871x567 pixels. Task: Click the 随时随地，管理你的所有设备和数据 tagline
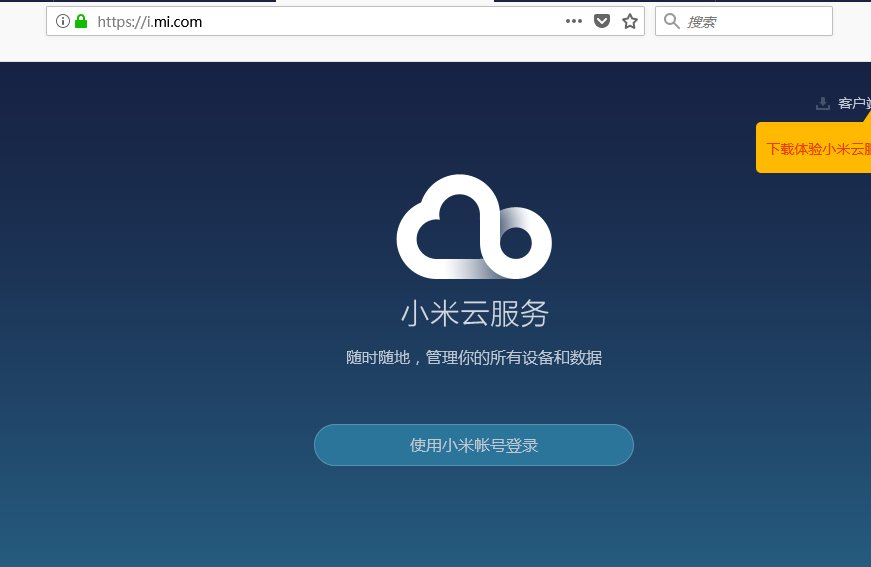[474, 357]
